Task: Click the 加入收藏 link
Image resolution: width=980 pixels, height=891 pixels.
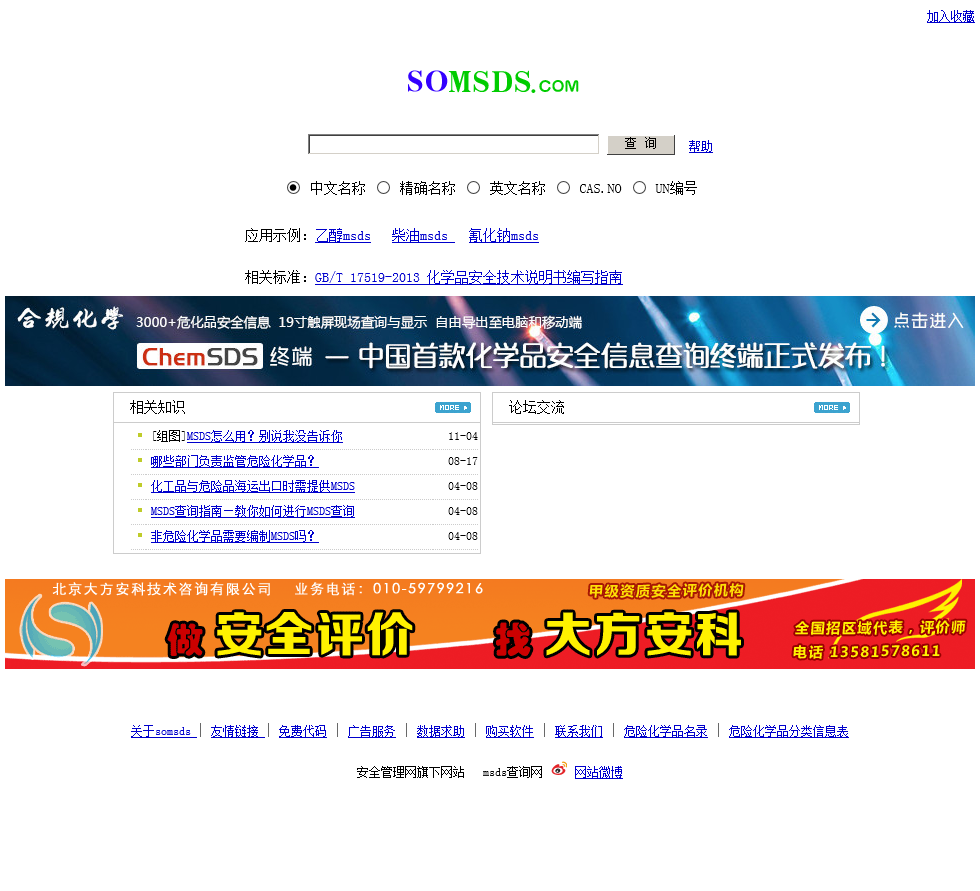Action: point(950,17)
